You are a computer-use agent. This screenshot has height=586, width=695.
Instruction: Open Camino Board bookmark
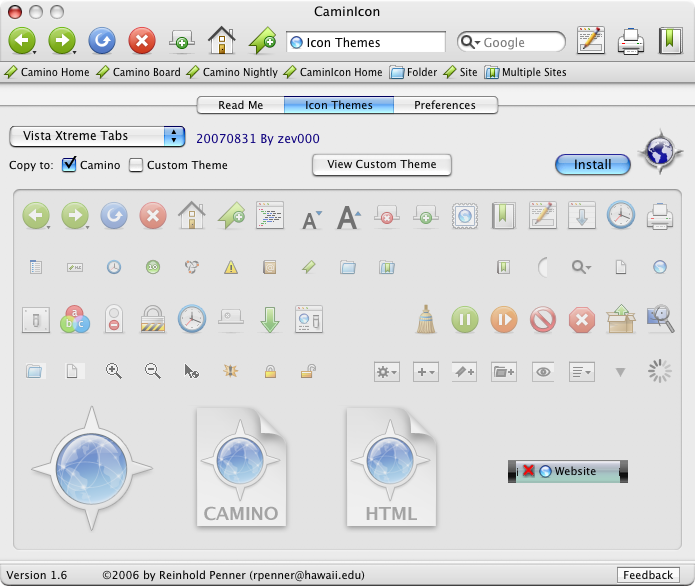tap(138, 72)
